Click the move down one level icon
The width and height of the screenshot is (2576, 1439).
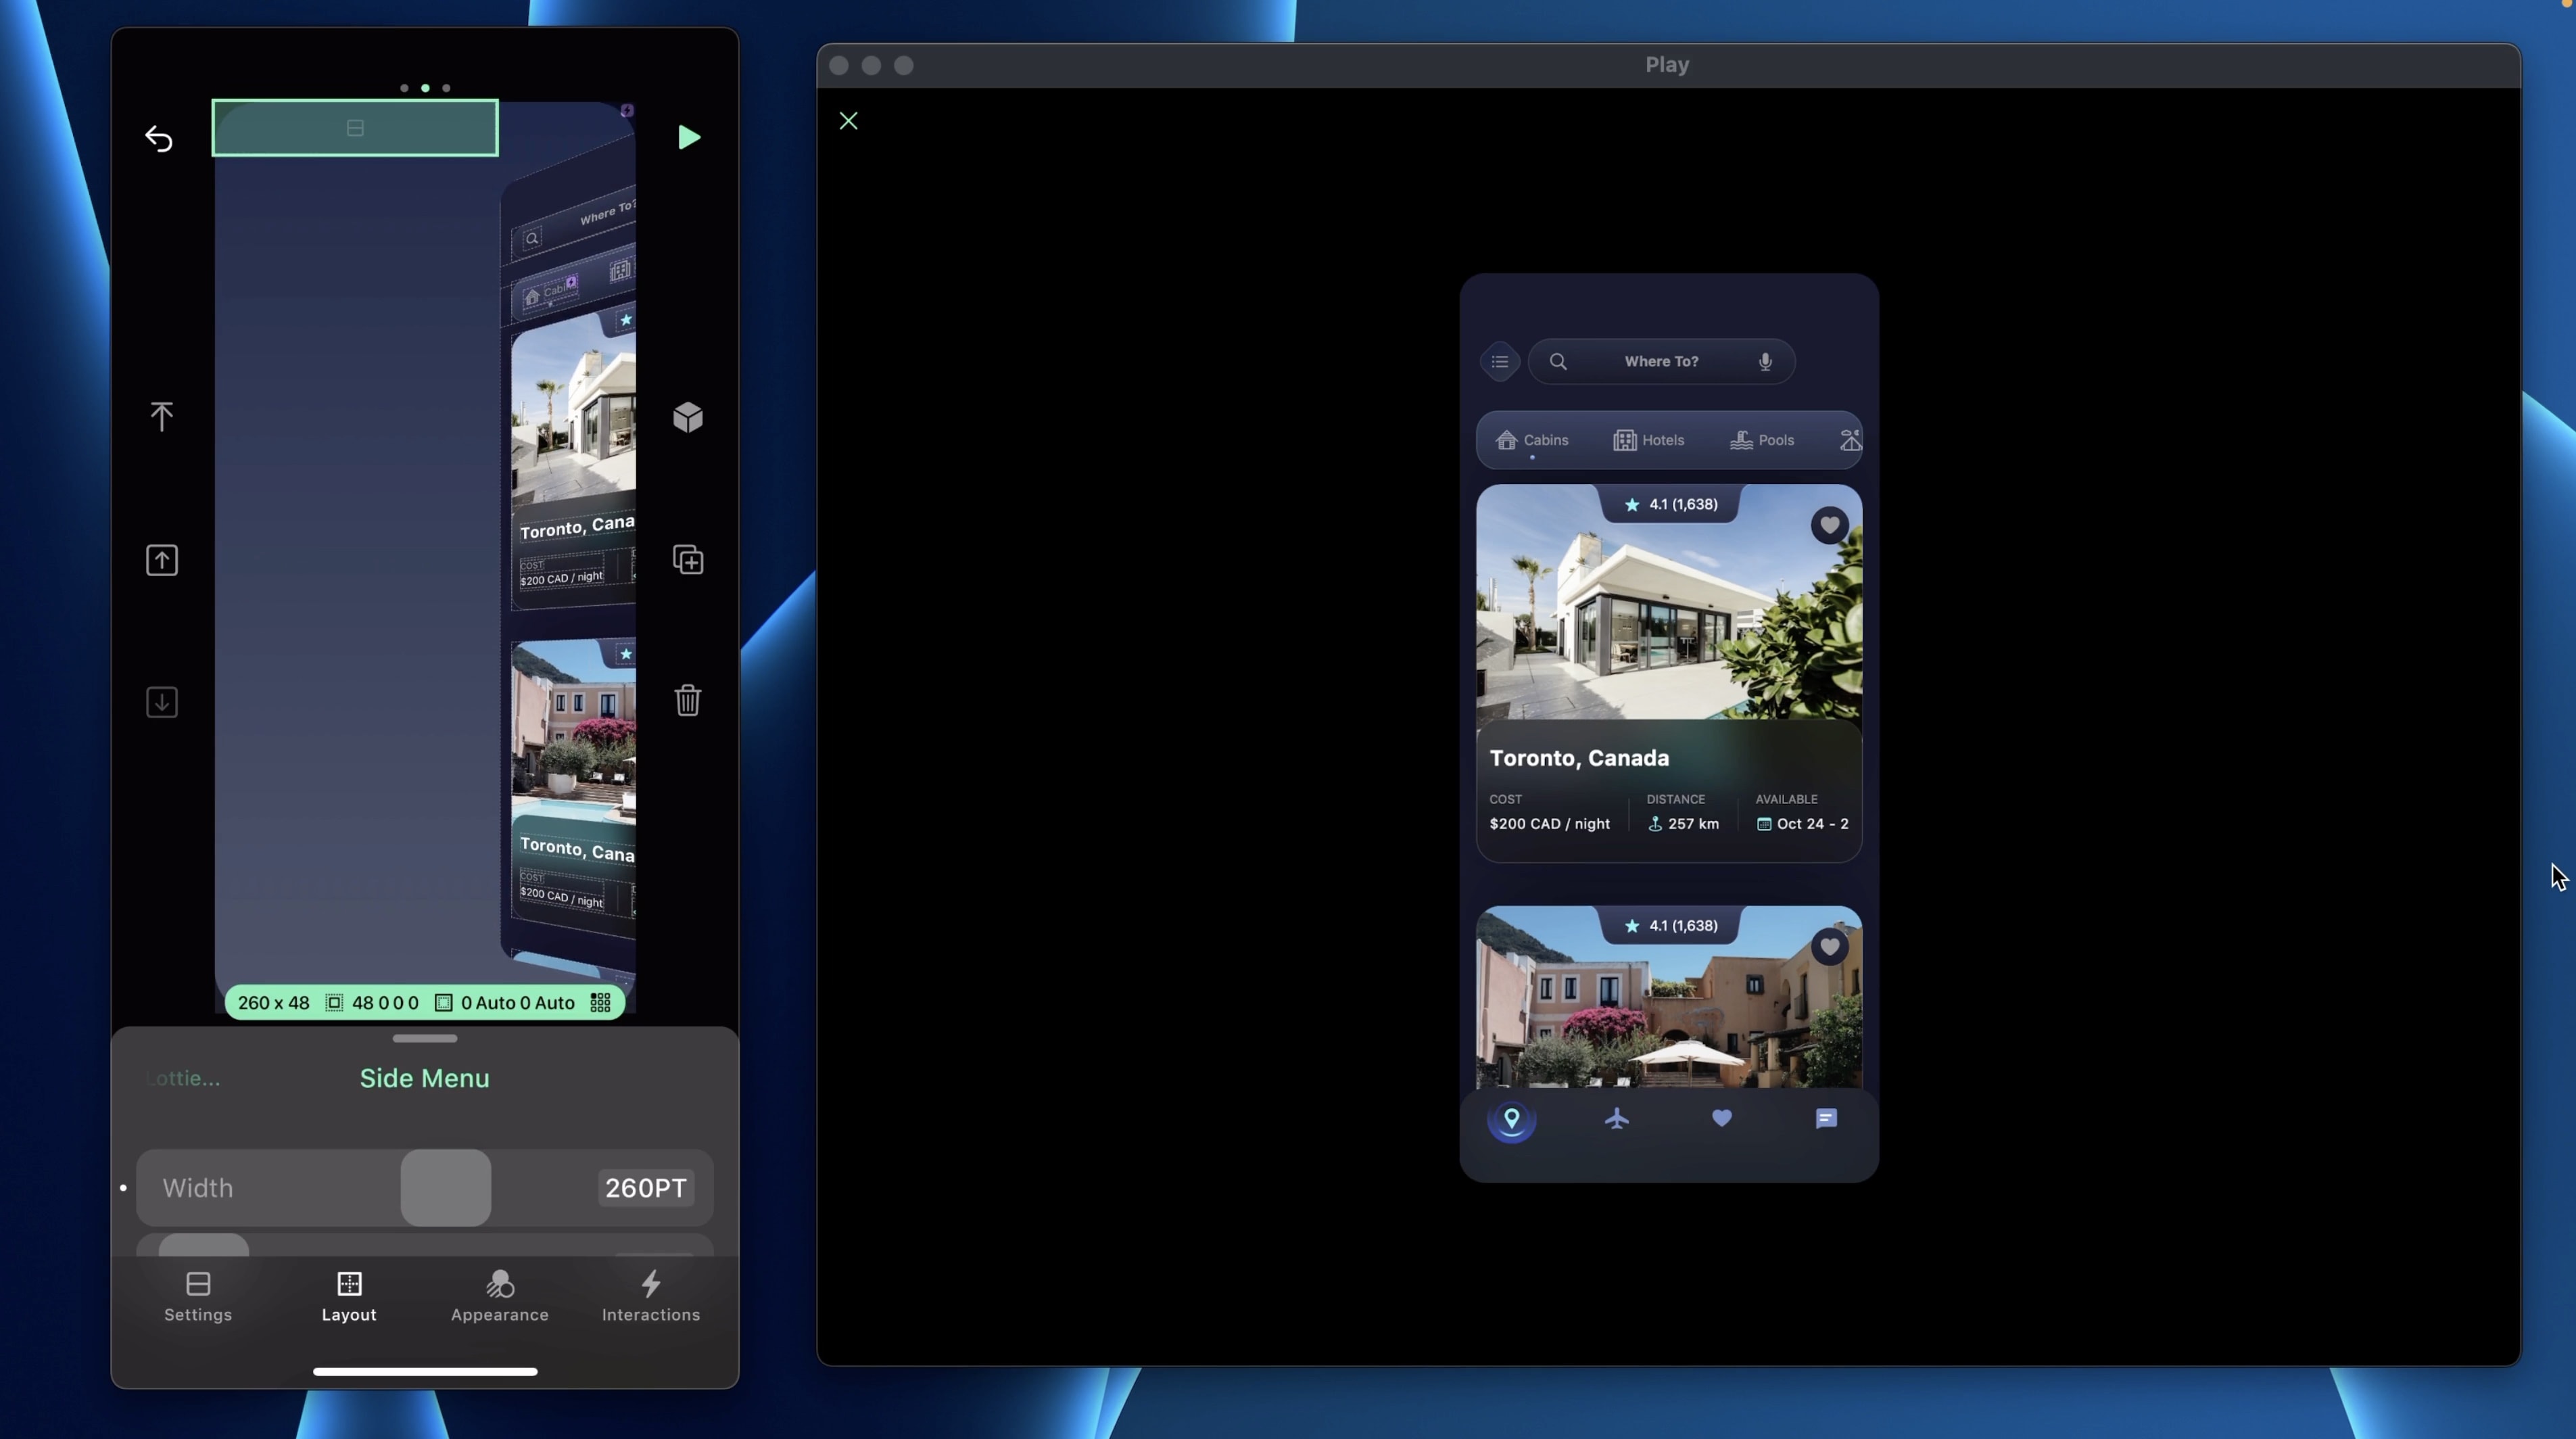161,702
